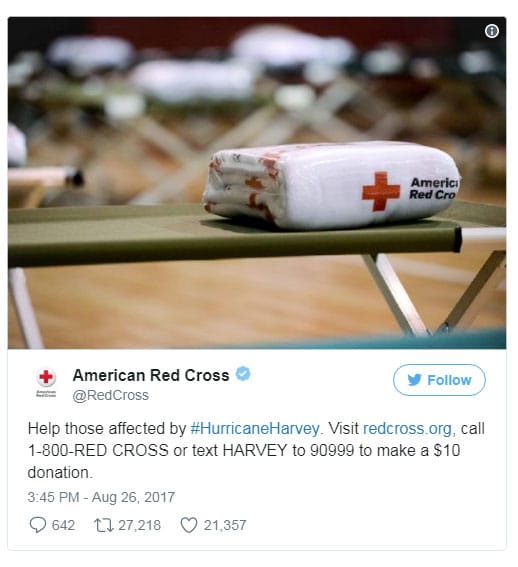Click the tweet text about $10 donation
This screenshot has width=518, height=567.
[256, 451]
